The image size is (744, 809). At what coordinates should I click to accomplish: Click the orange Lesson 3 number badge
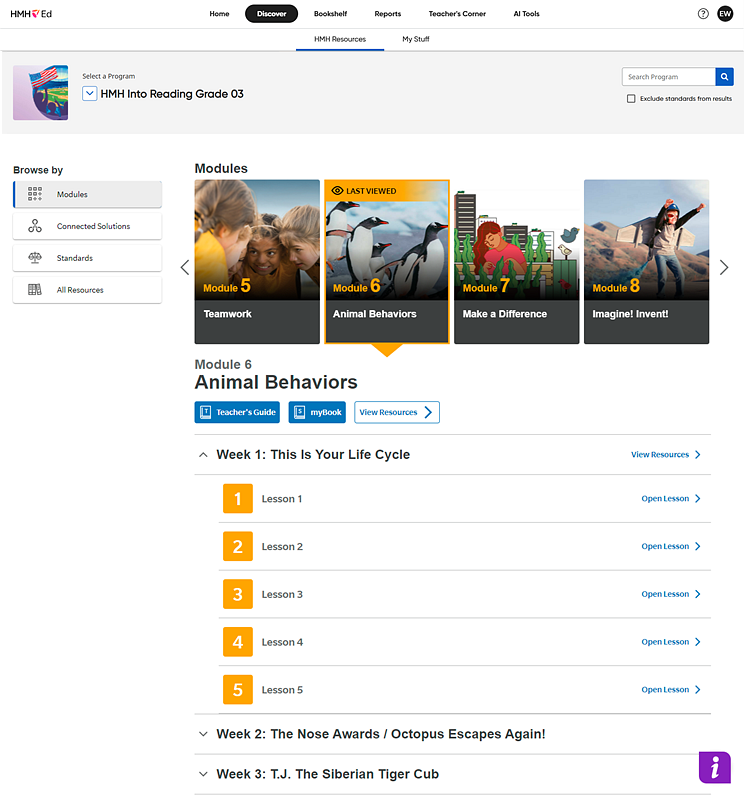coord(238,594)
